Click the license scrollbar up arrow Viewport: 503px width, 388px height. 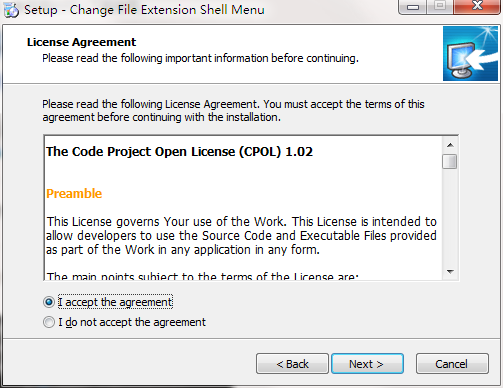pos(450,145)
